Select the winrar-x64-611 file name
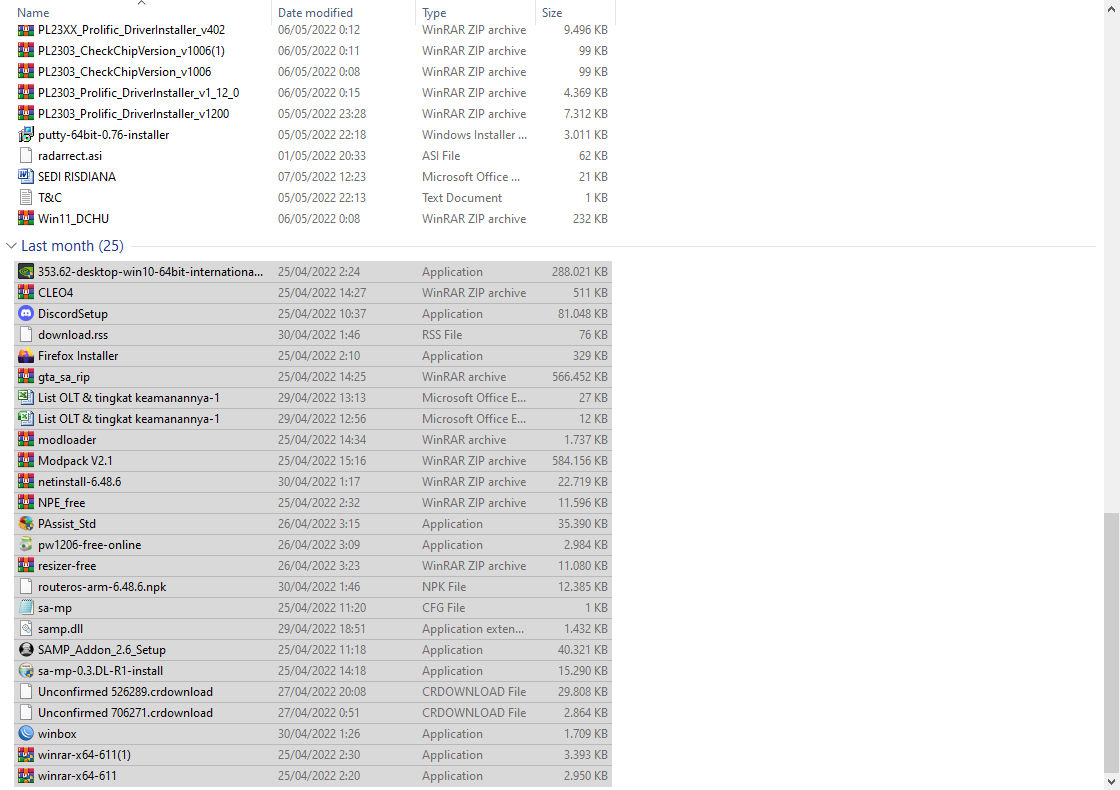Image resolution: width=1120 pixels, height=790 pixels. point(77,776)
